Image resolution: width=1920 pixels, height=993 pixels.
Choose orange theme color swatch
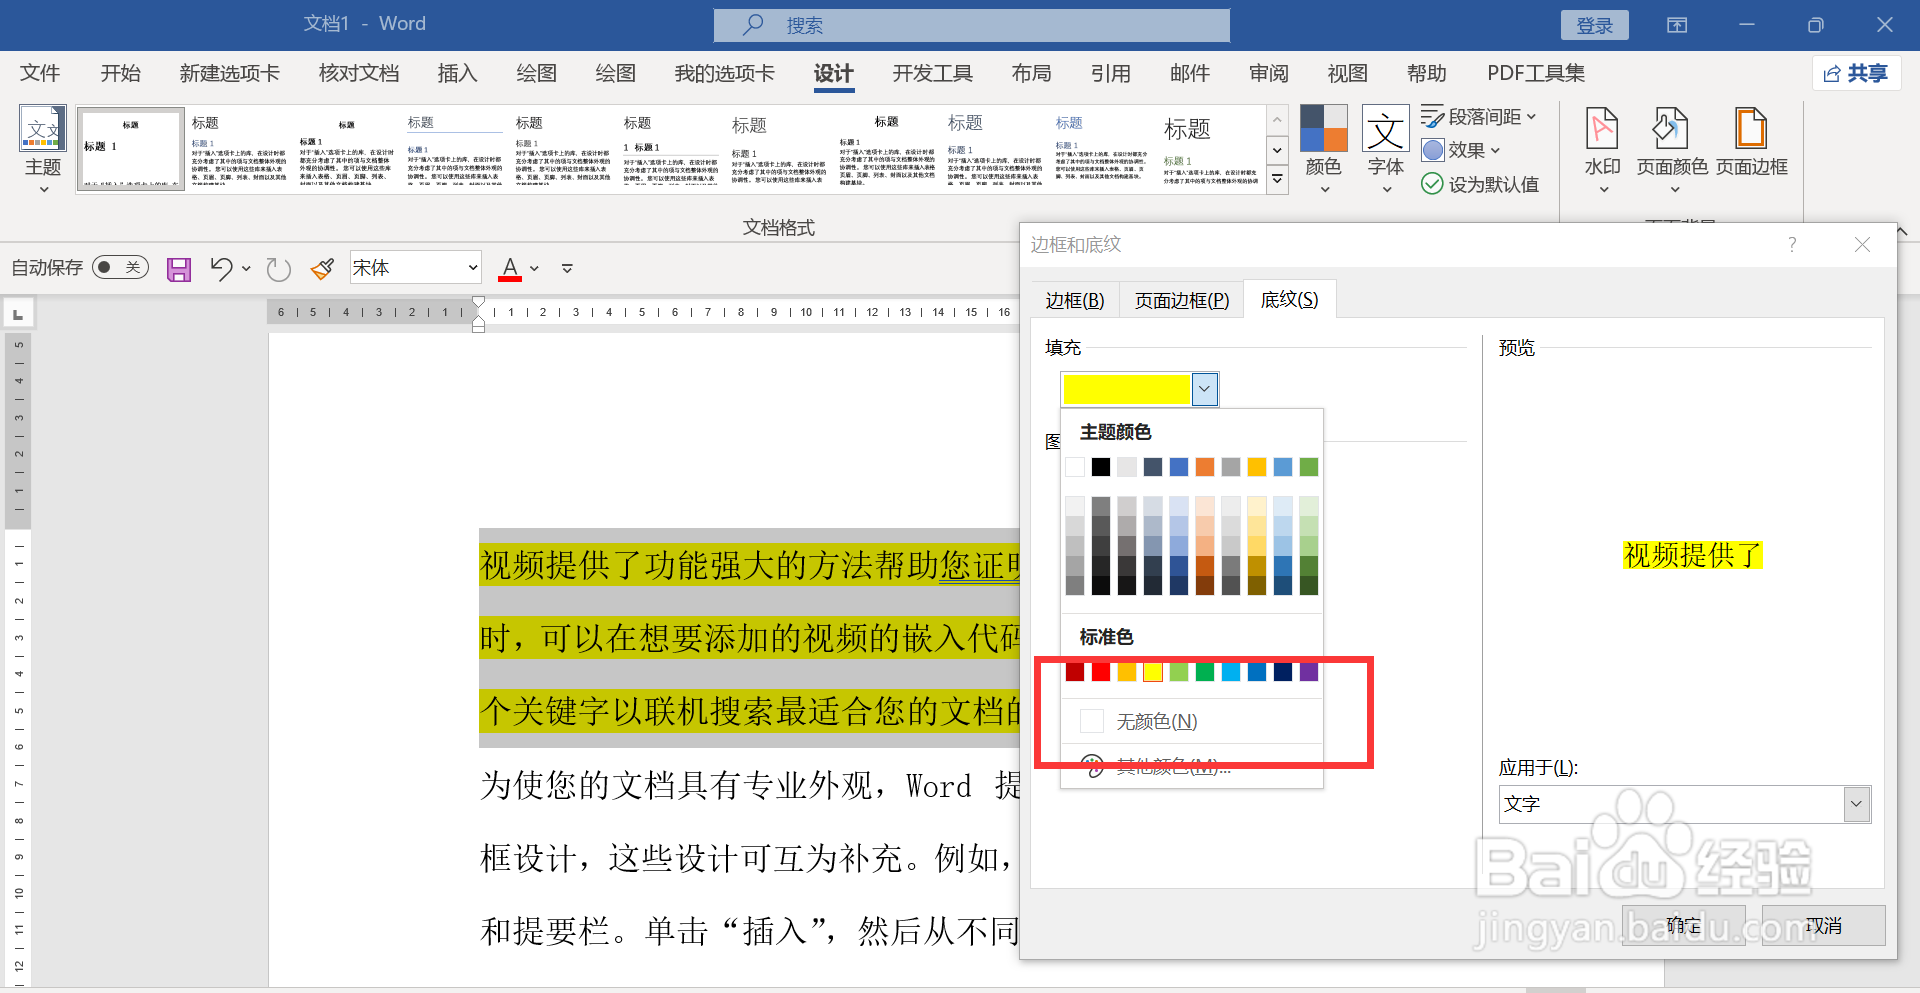(1205, 467)
